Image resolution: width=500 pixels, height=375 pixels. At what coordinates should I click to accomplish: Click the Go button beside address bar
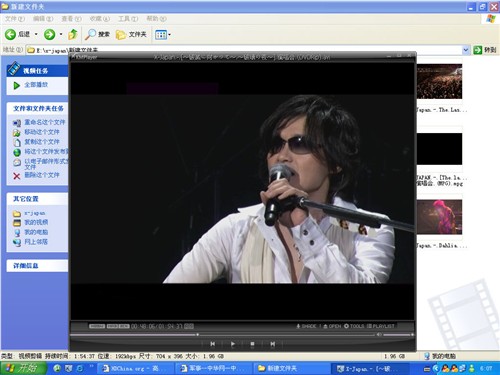[485, 50]
